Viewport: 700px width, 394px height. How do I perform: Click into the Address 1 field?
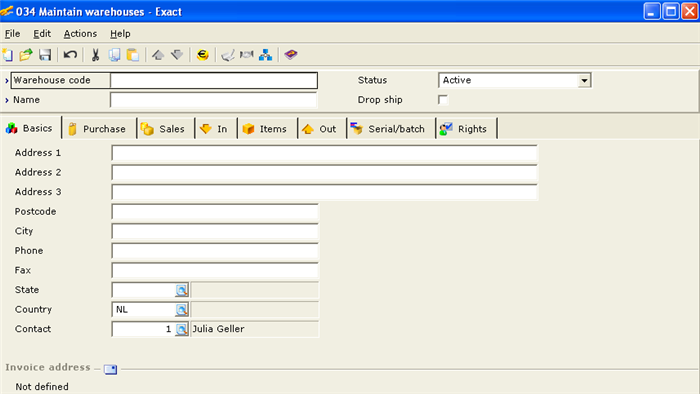[x=325, y=153]
